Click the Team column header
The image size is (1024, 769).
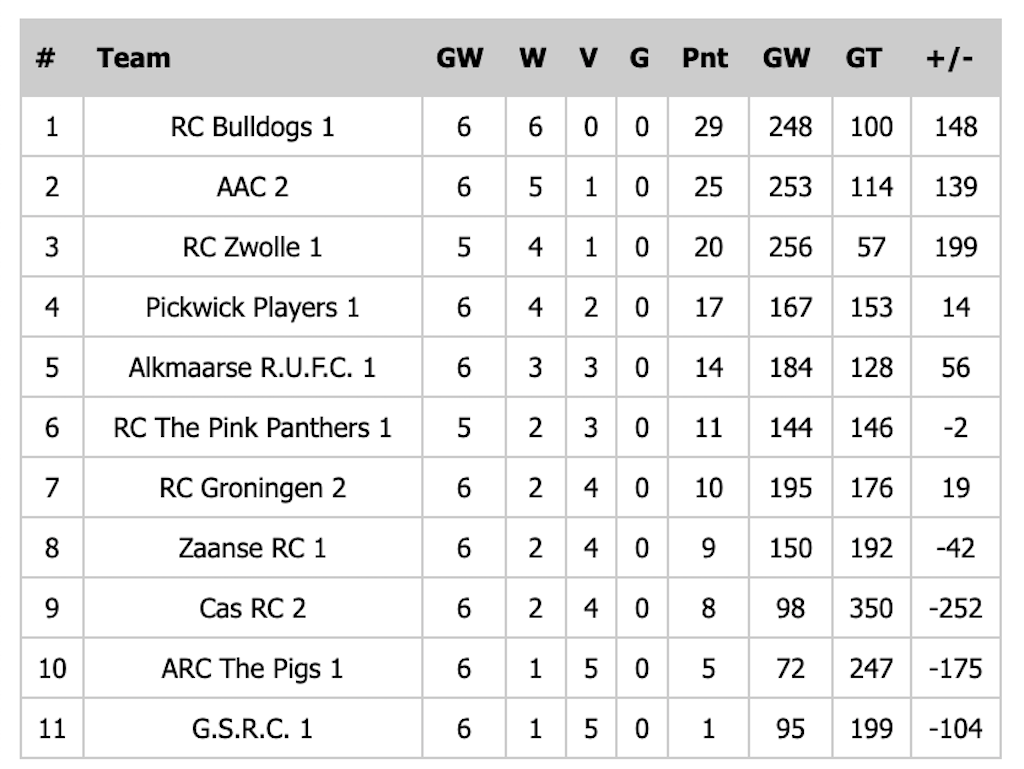tap(134, 58)
